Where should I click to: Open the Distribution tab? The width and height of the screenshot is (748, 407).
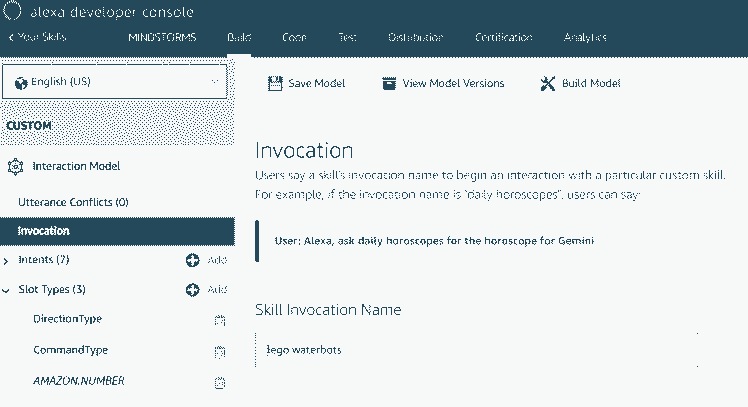click(415, 37)
